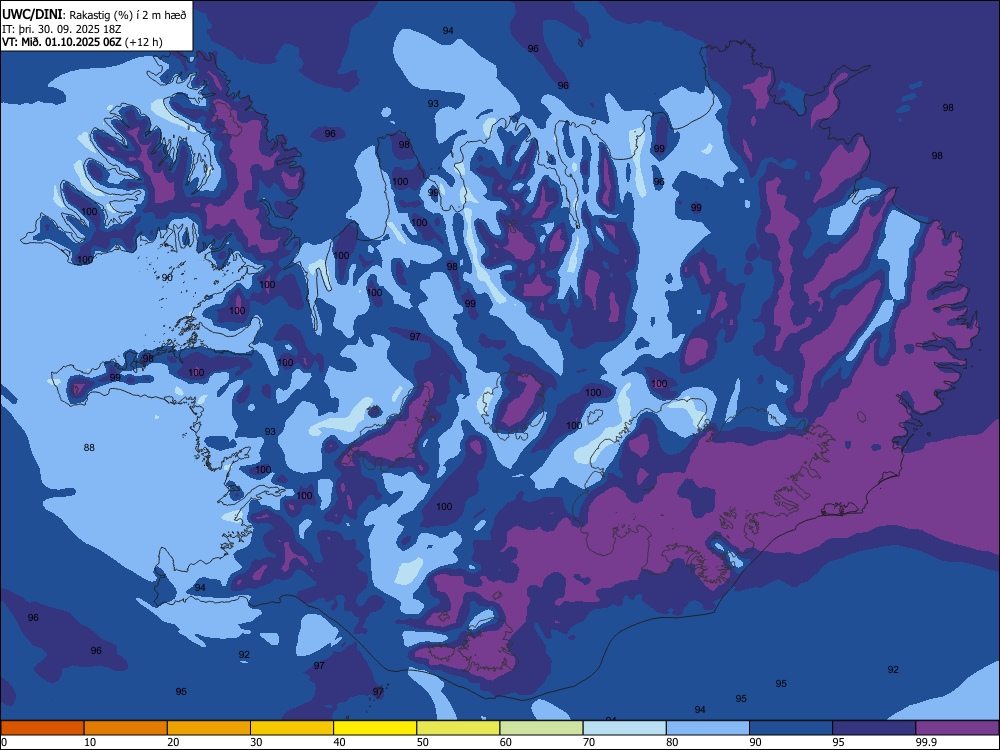1000x750 pixels.
Task: Choose the golden 30–40 legend swatch
Action: [292, 728]
